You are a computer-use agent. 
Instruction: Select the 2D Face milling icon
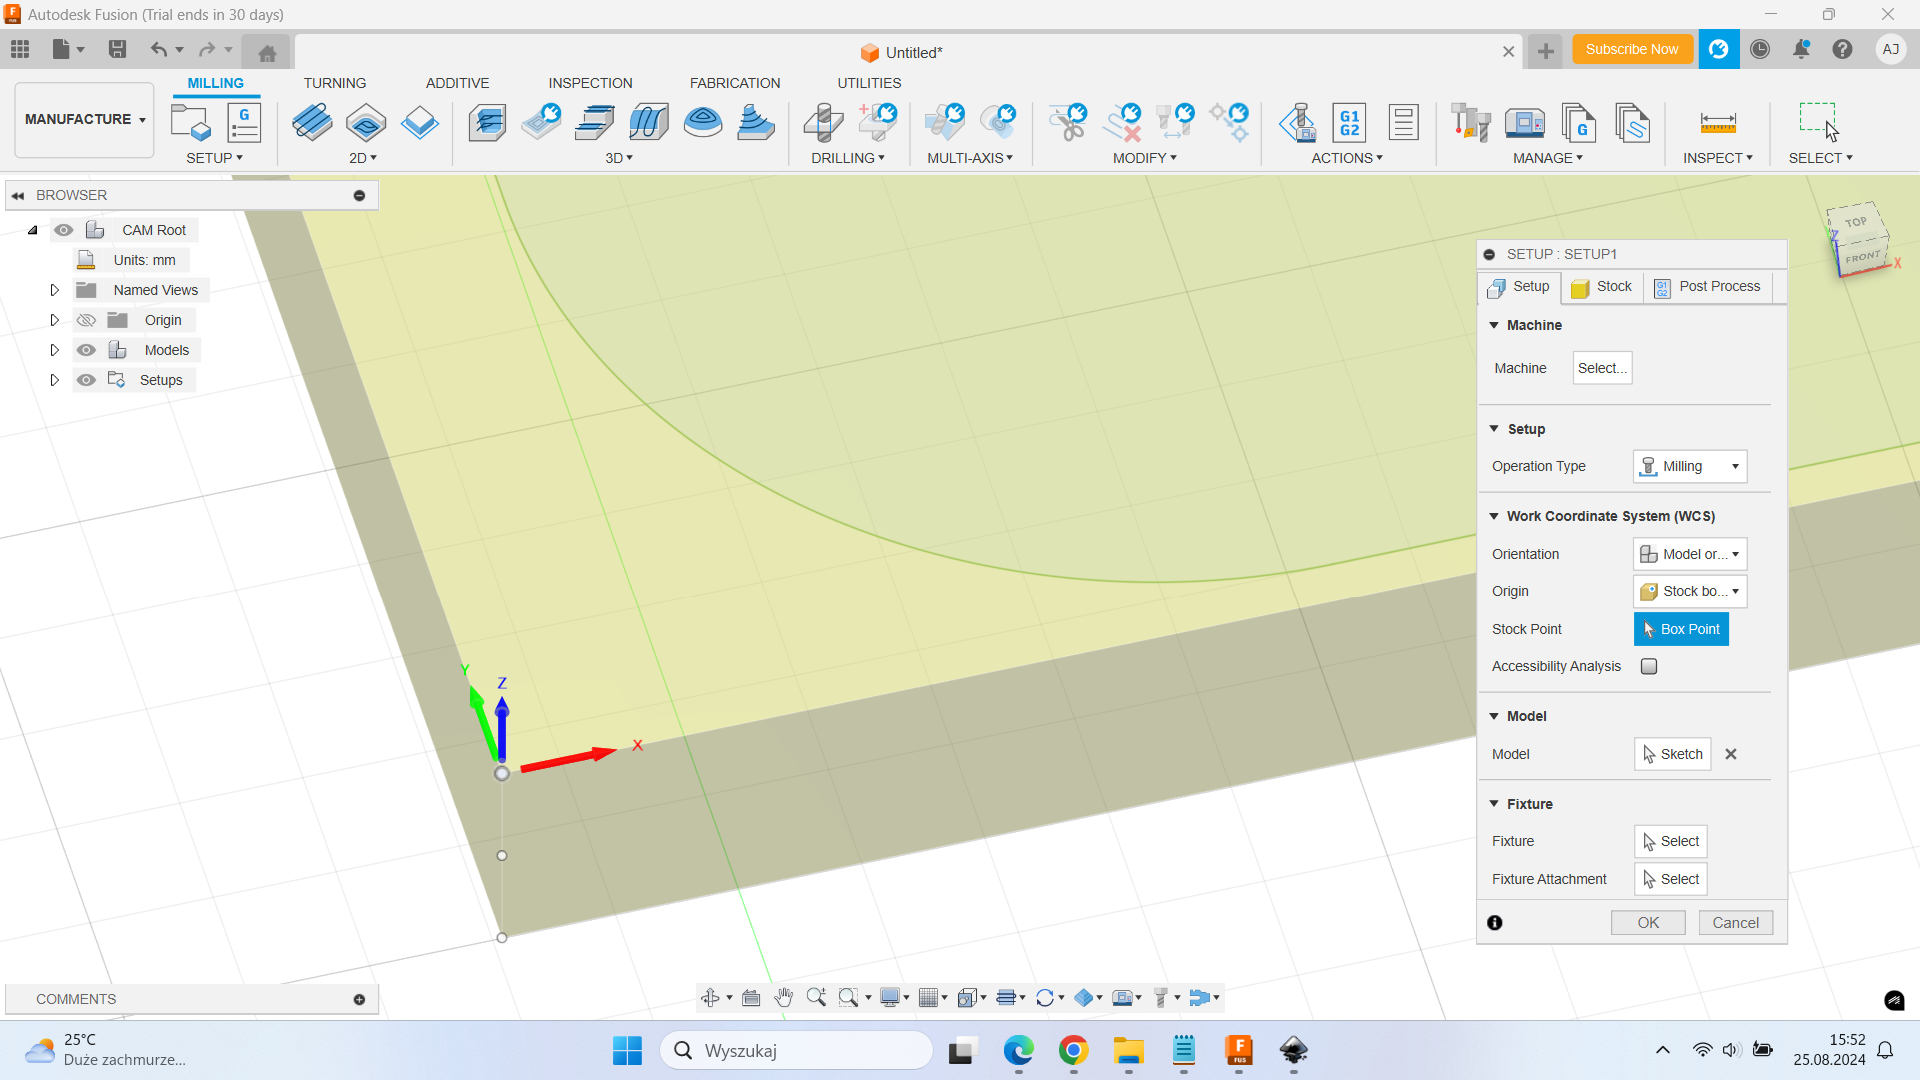(420, 123)
